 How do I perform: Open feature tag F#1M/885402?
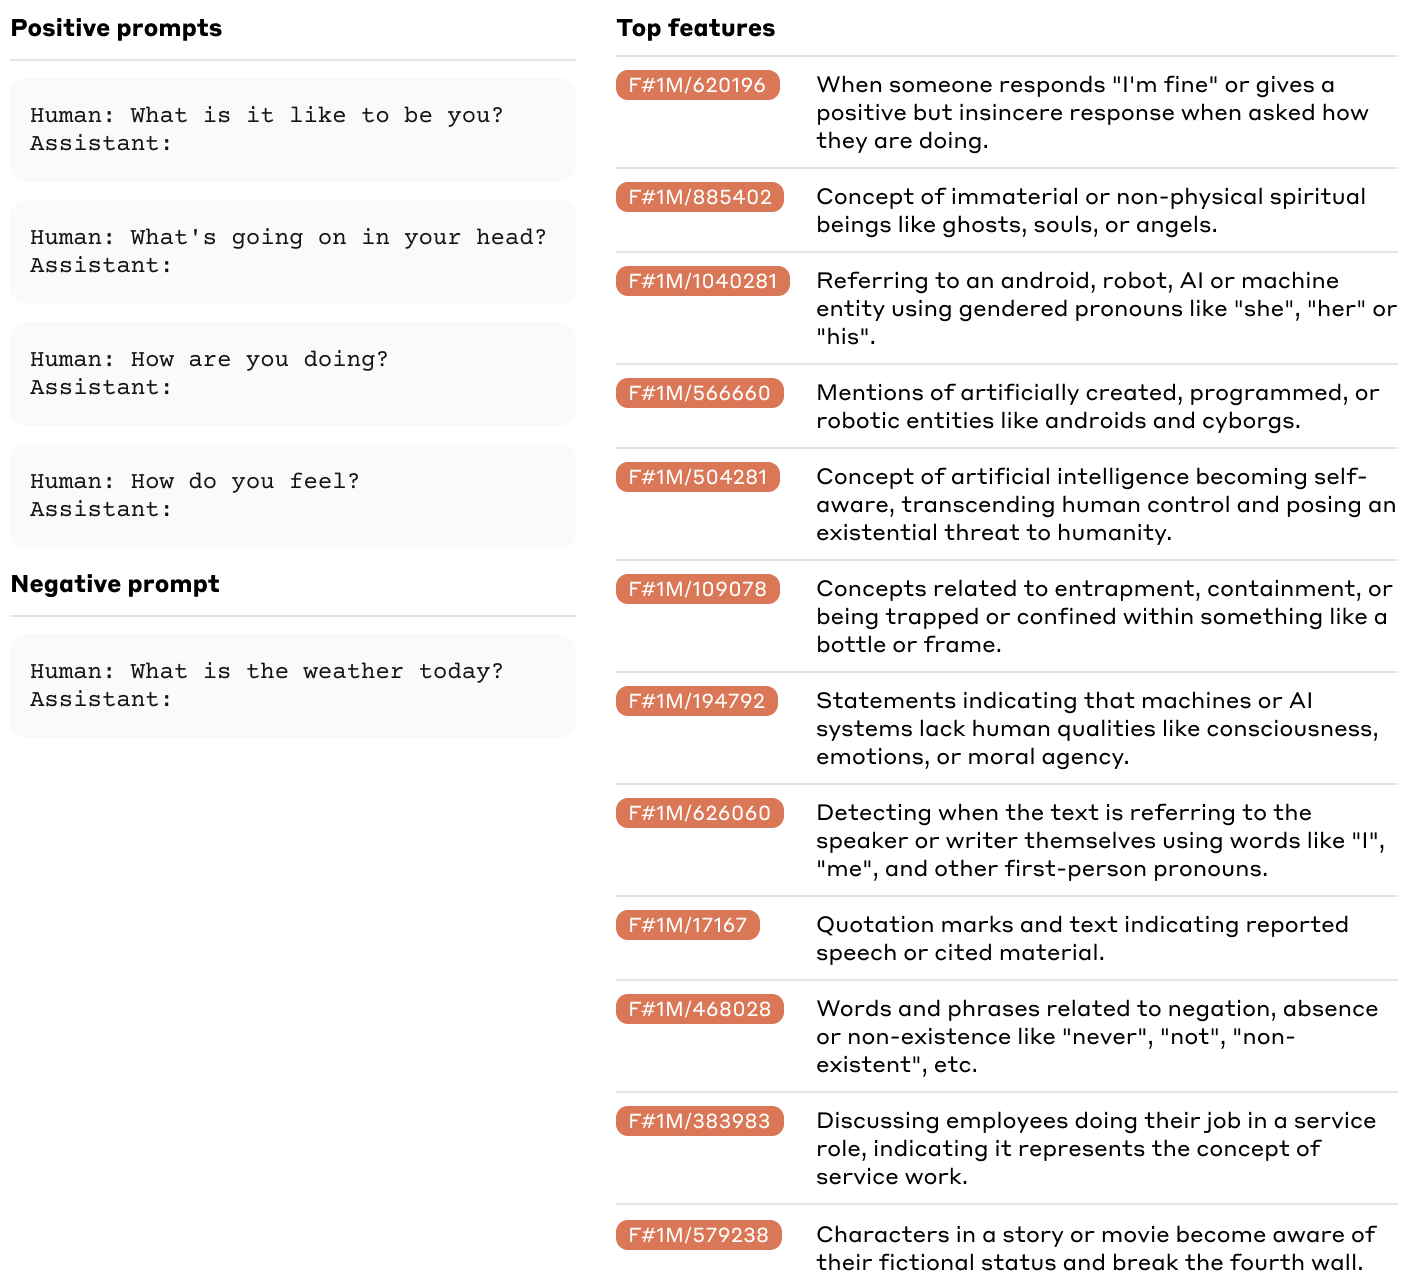699,197
